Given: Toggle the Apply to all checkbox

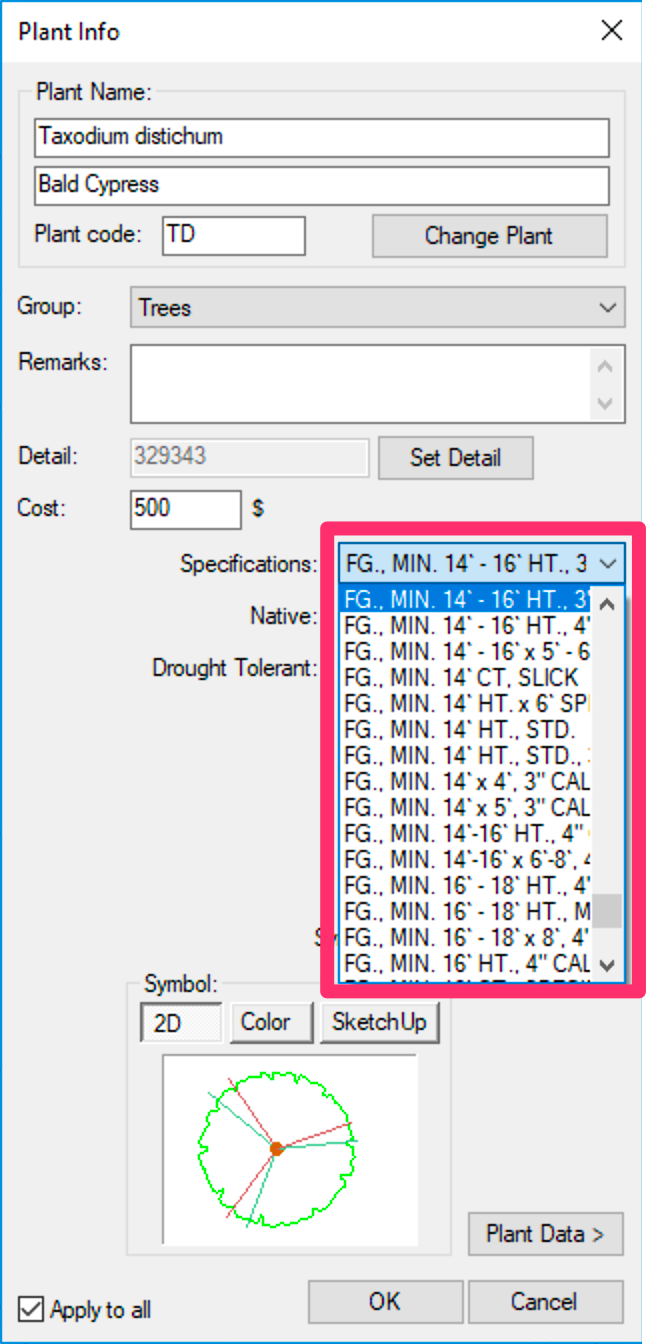Looking at the screenshot, I should click(x=31, y=1308).
